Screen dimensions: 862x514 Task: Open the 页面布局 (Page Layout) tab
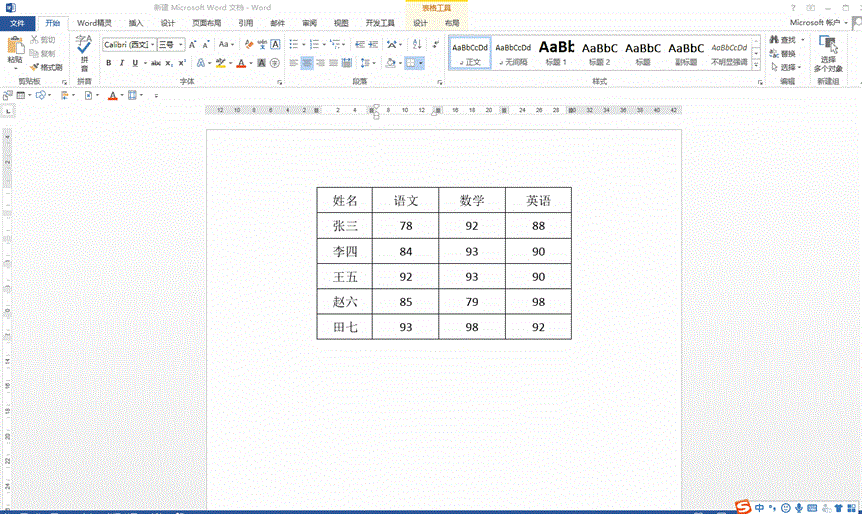206,23
